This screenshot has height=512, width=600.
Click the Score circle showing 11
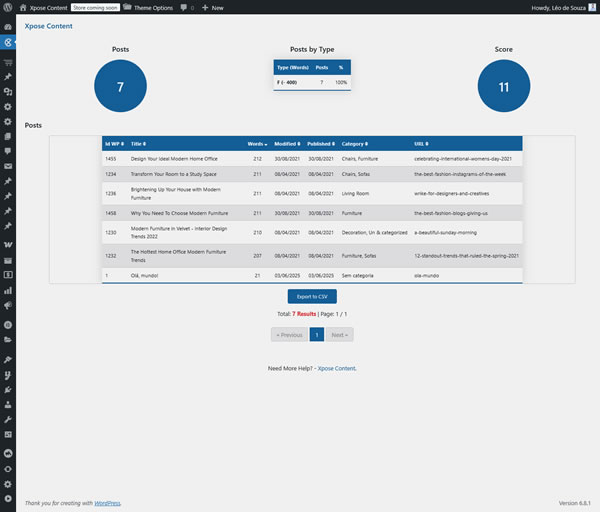click(x=504, y=86)
